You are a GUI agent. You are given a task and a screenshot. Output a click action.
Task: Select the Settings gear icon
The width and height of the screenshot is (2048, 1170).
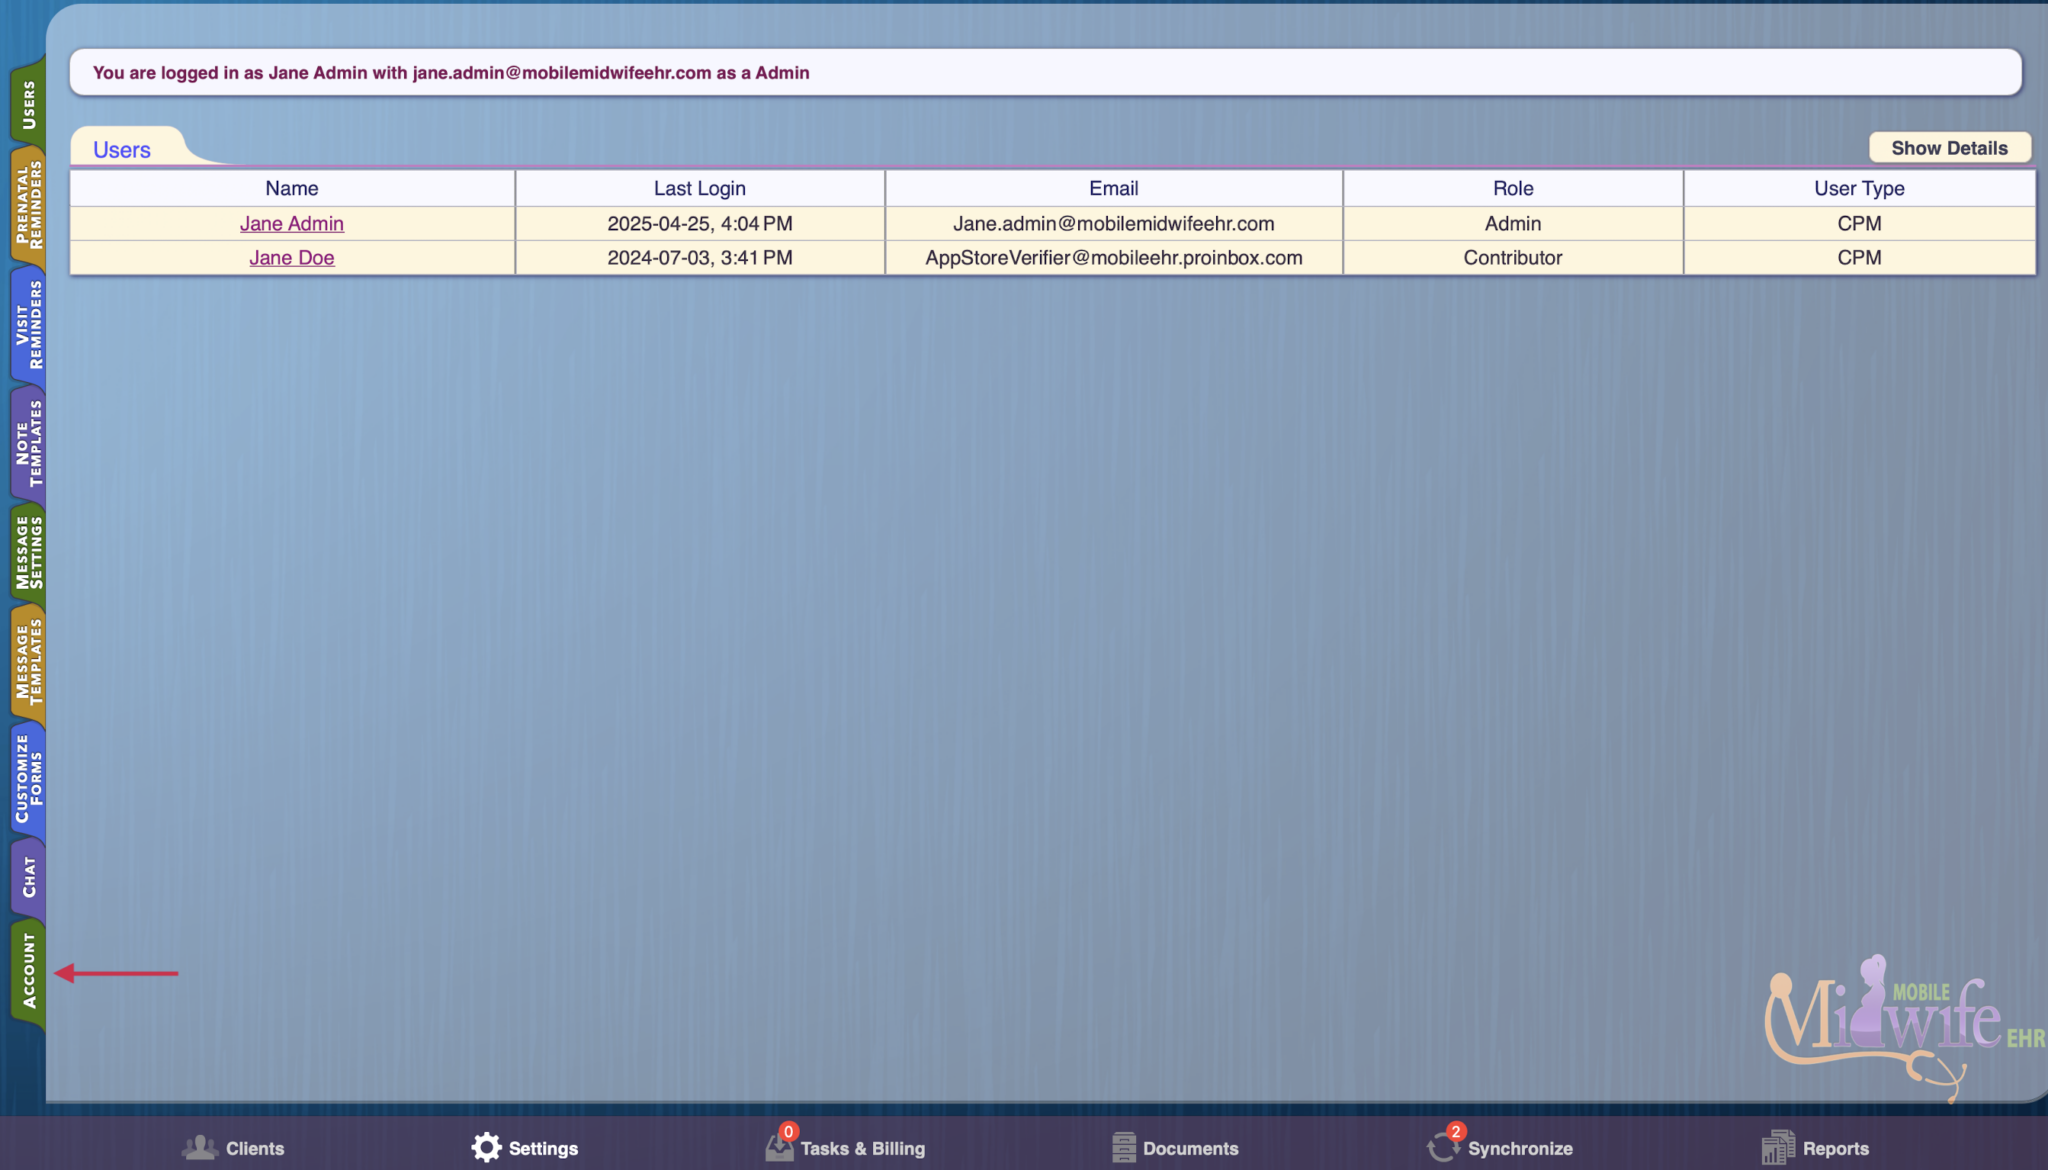click(x=487, y=1147)
